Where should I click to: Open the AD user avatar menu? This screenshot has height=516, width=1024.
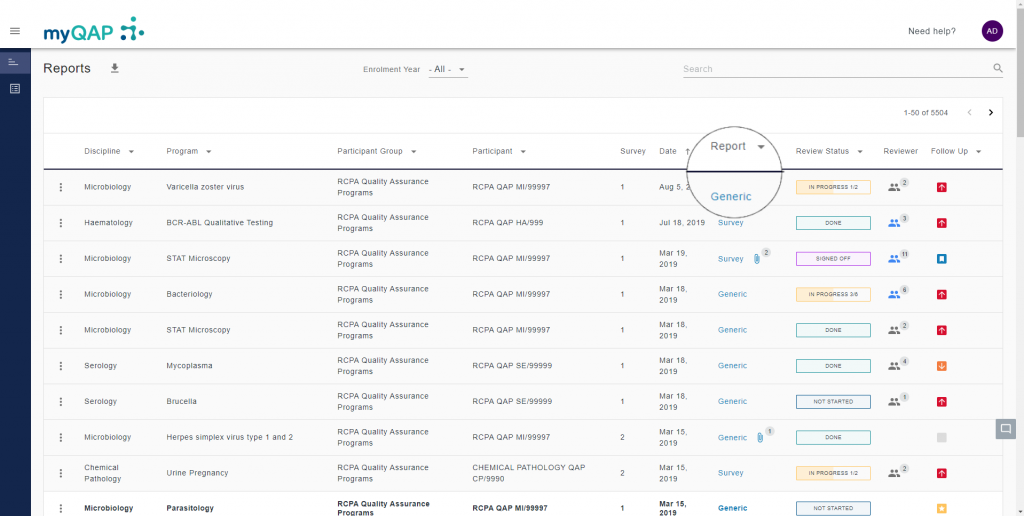(x=992, y=31)
